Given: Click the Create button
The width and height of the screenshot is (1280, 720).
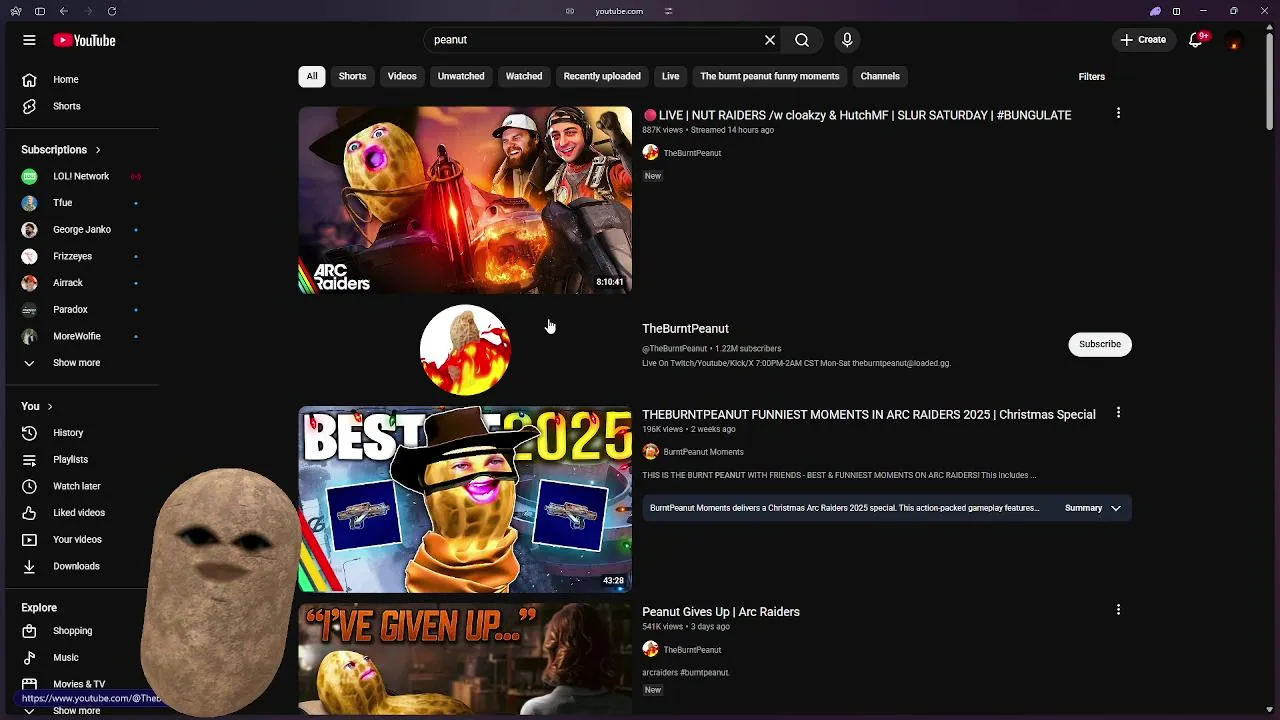Looking at the screenshot, I should (1143, 40).
